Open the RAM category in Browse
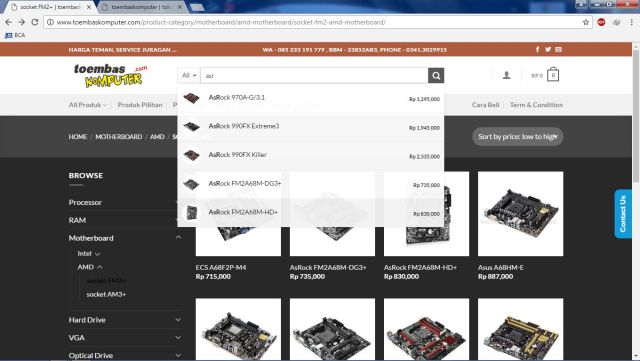The image size is (640, 361). (77, 220)
